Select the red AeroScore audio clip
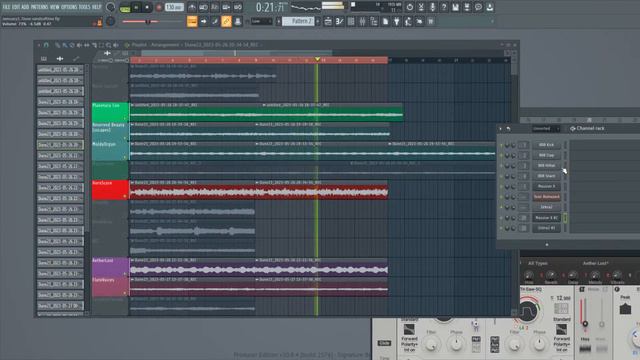The width and height of the screenshot is (640, 360). pyautogui.click(x=259, y=190)
